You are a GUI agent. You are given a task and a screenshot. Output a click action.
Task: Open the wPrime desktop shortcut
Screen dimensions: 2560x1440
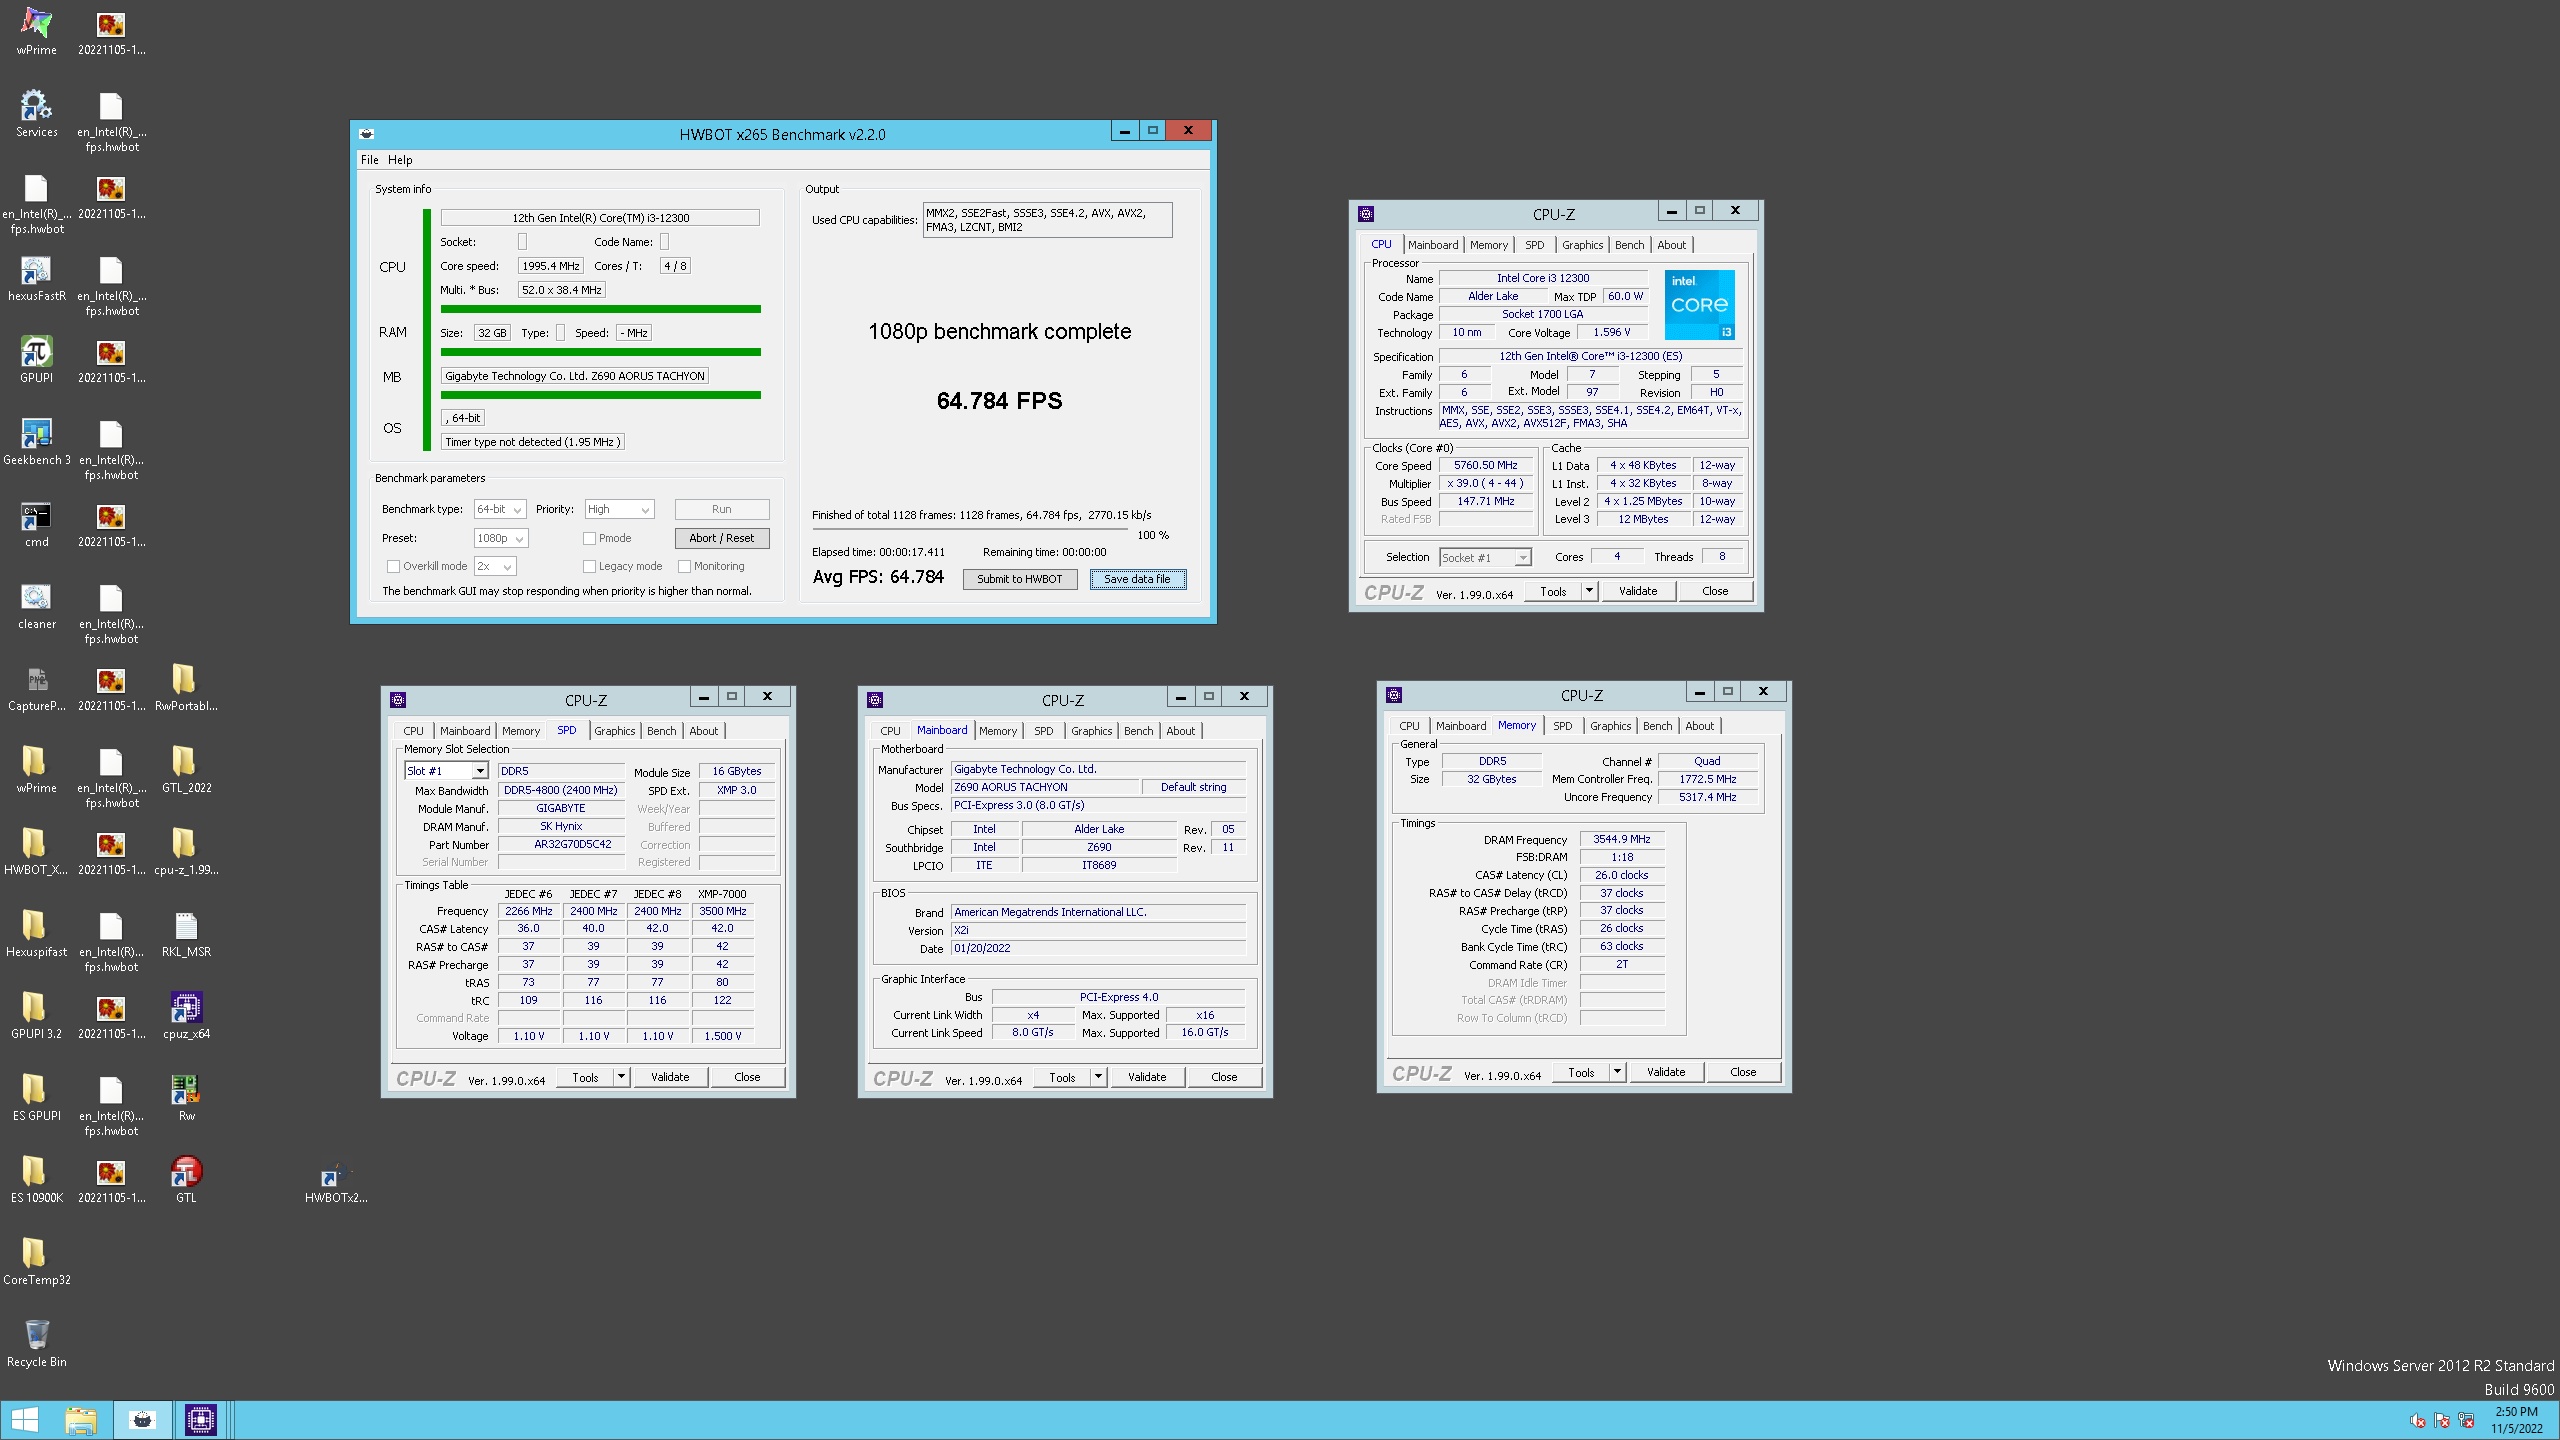pyautogui.click(x=36, y=32)
